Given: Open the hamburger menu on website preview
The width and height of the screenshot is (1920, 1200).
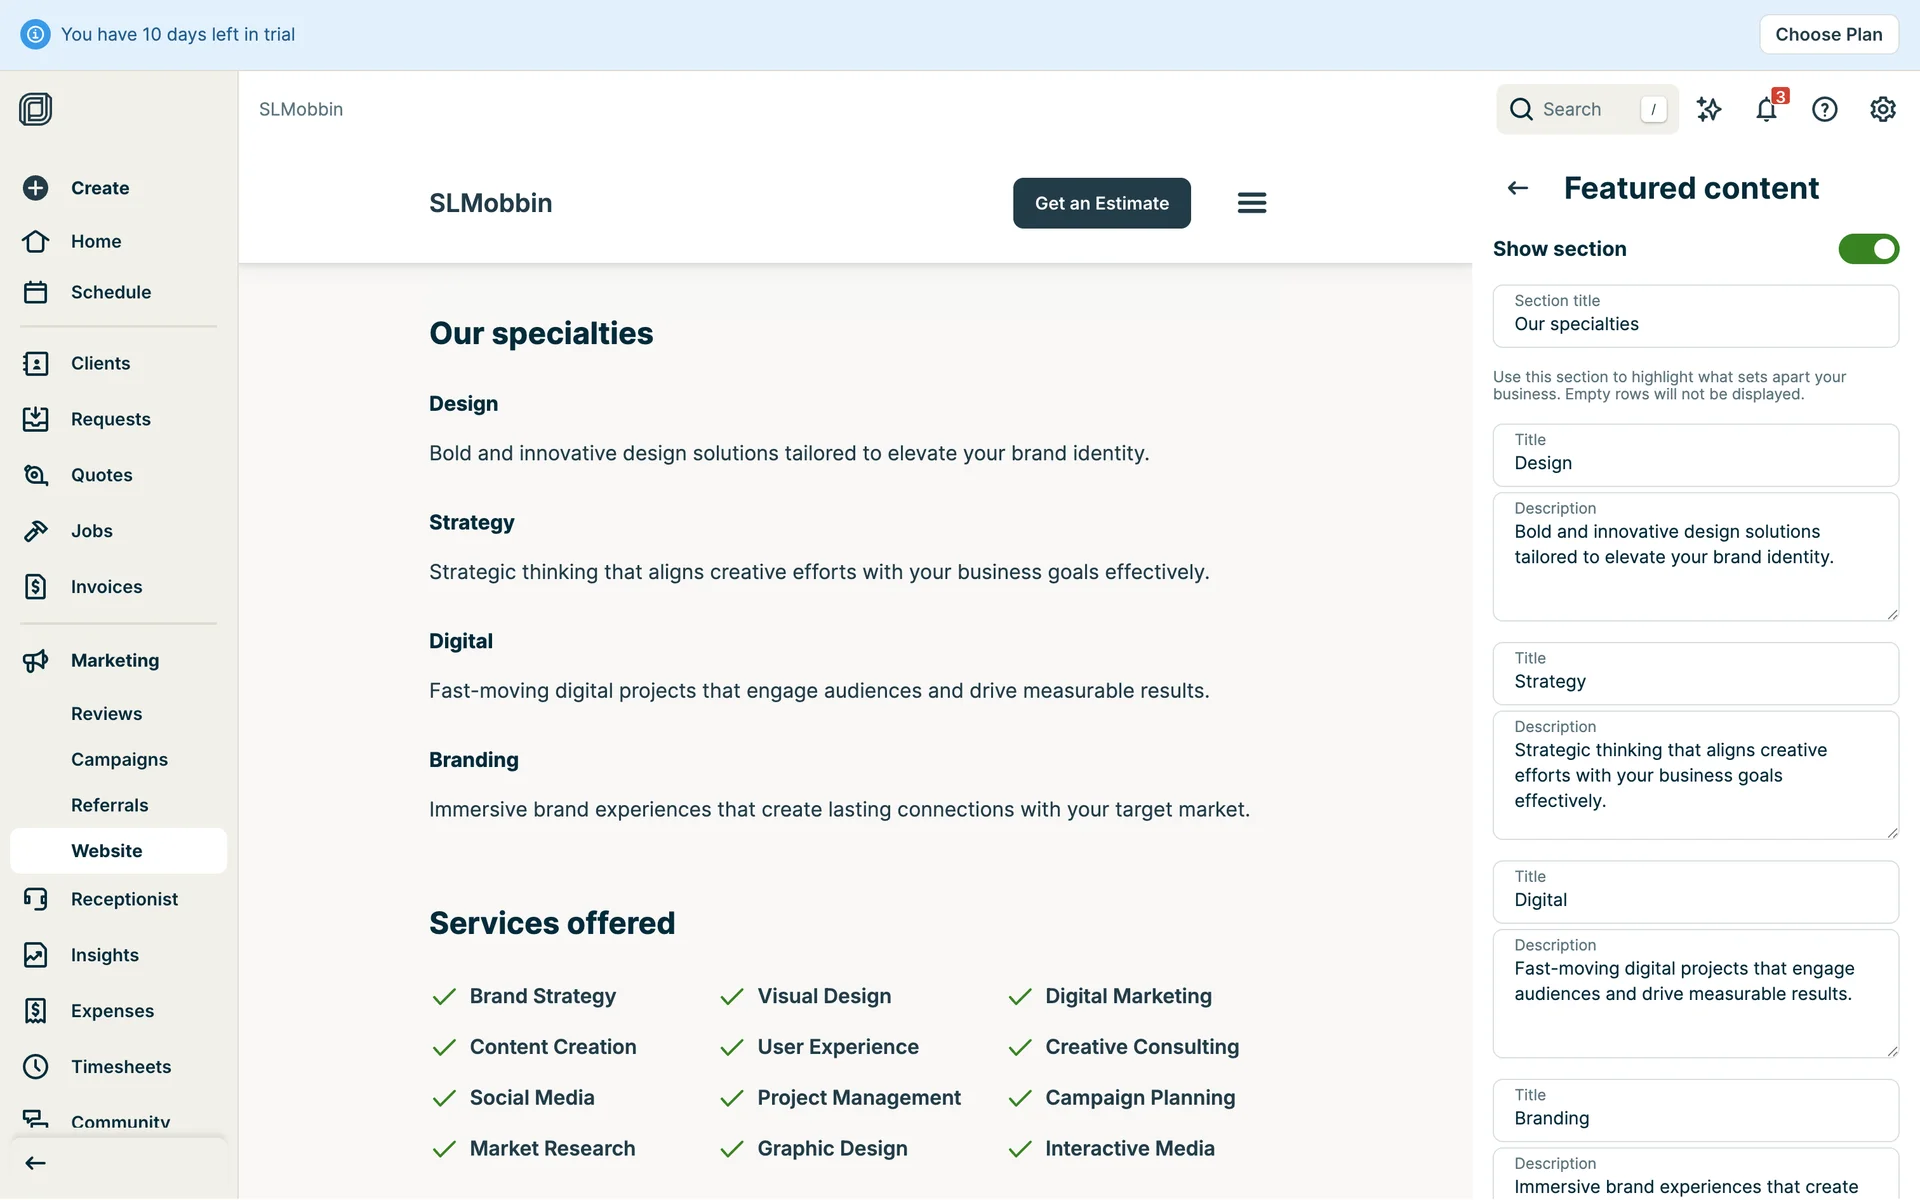Looking at the screenshot, I should [1251, 203].
